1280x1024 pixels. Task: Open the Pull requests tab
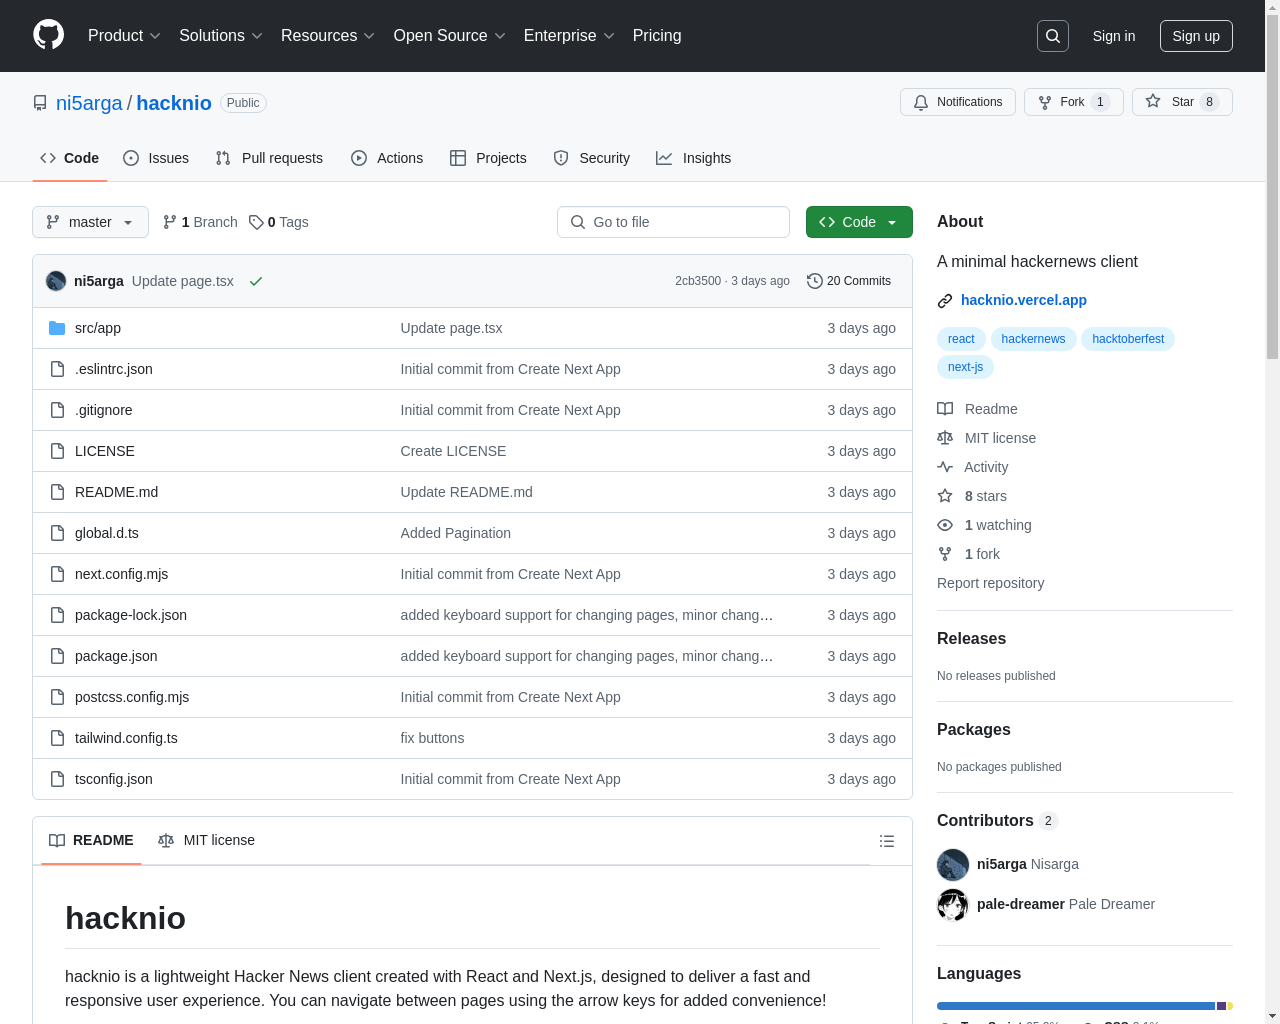pyautogui.click(x=269, y=158)
